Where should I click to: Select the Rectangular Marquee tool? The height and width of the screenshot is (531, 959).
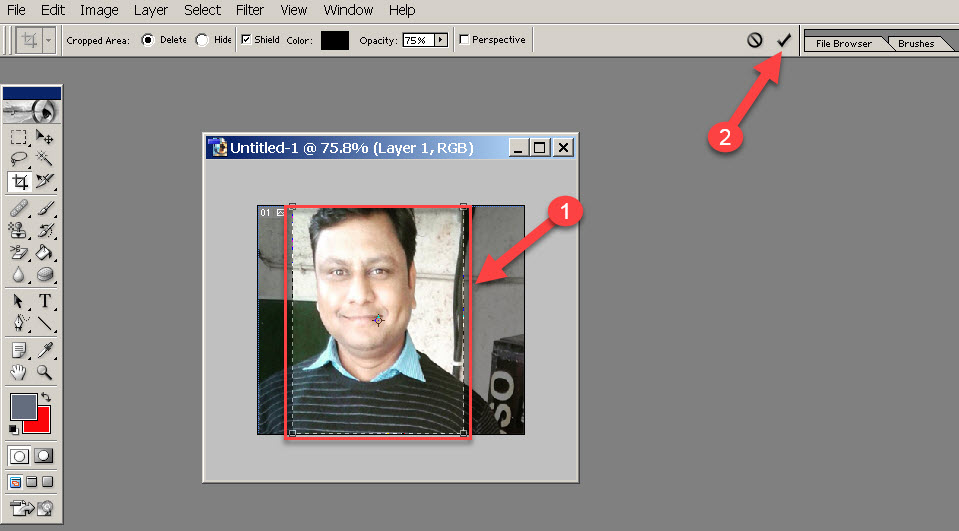point(19,136)
